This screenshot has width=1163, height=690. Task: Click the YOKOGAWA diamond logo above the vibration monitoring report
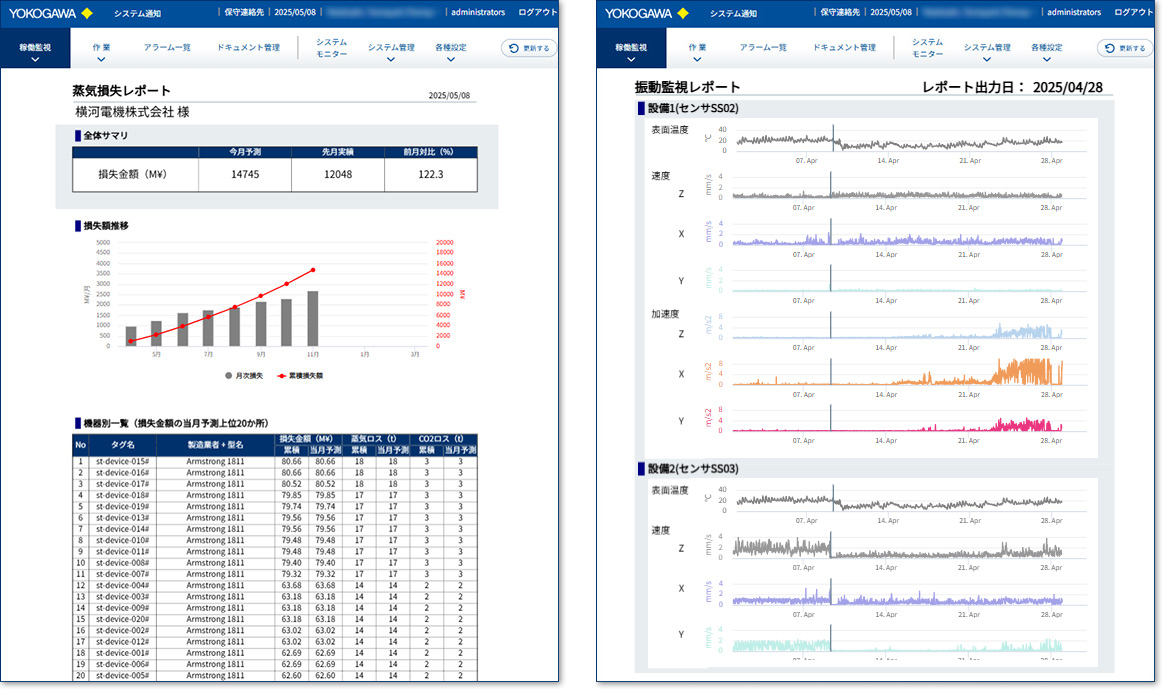point(645,13)
